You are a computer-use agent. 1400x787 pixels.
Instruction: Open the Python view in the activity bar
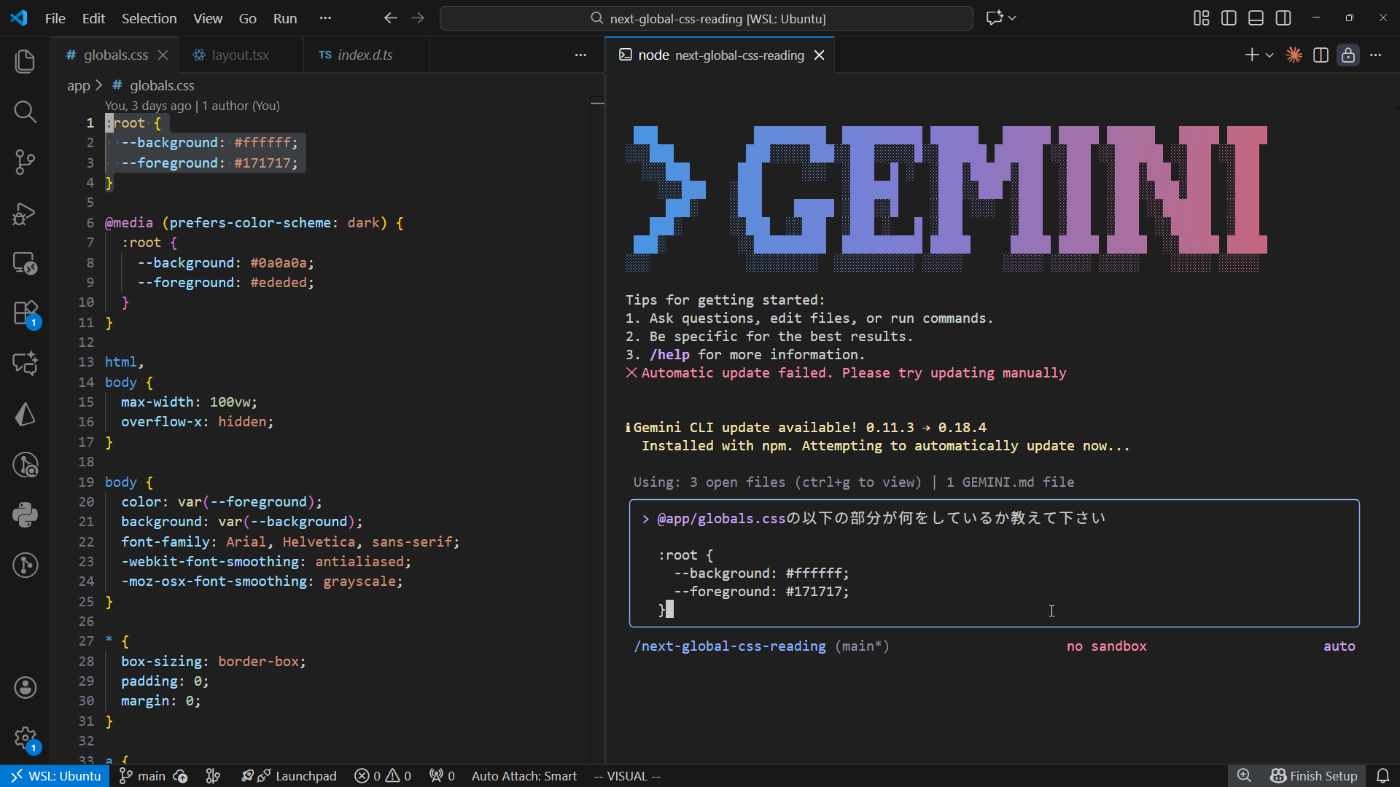(25, 515)
